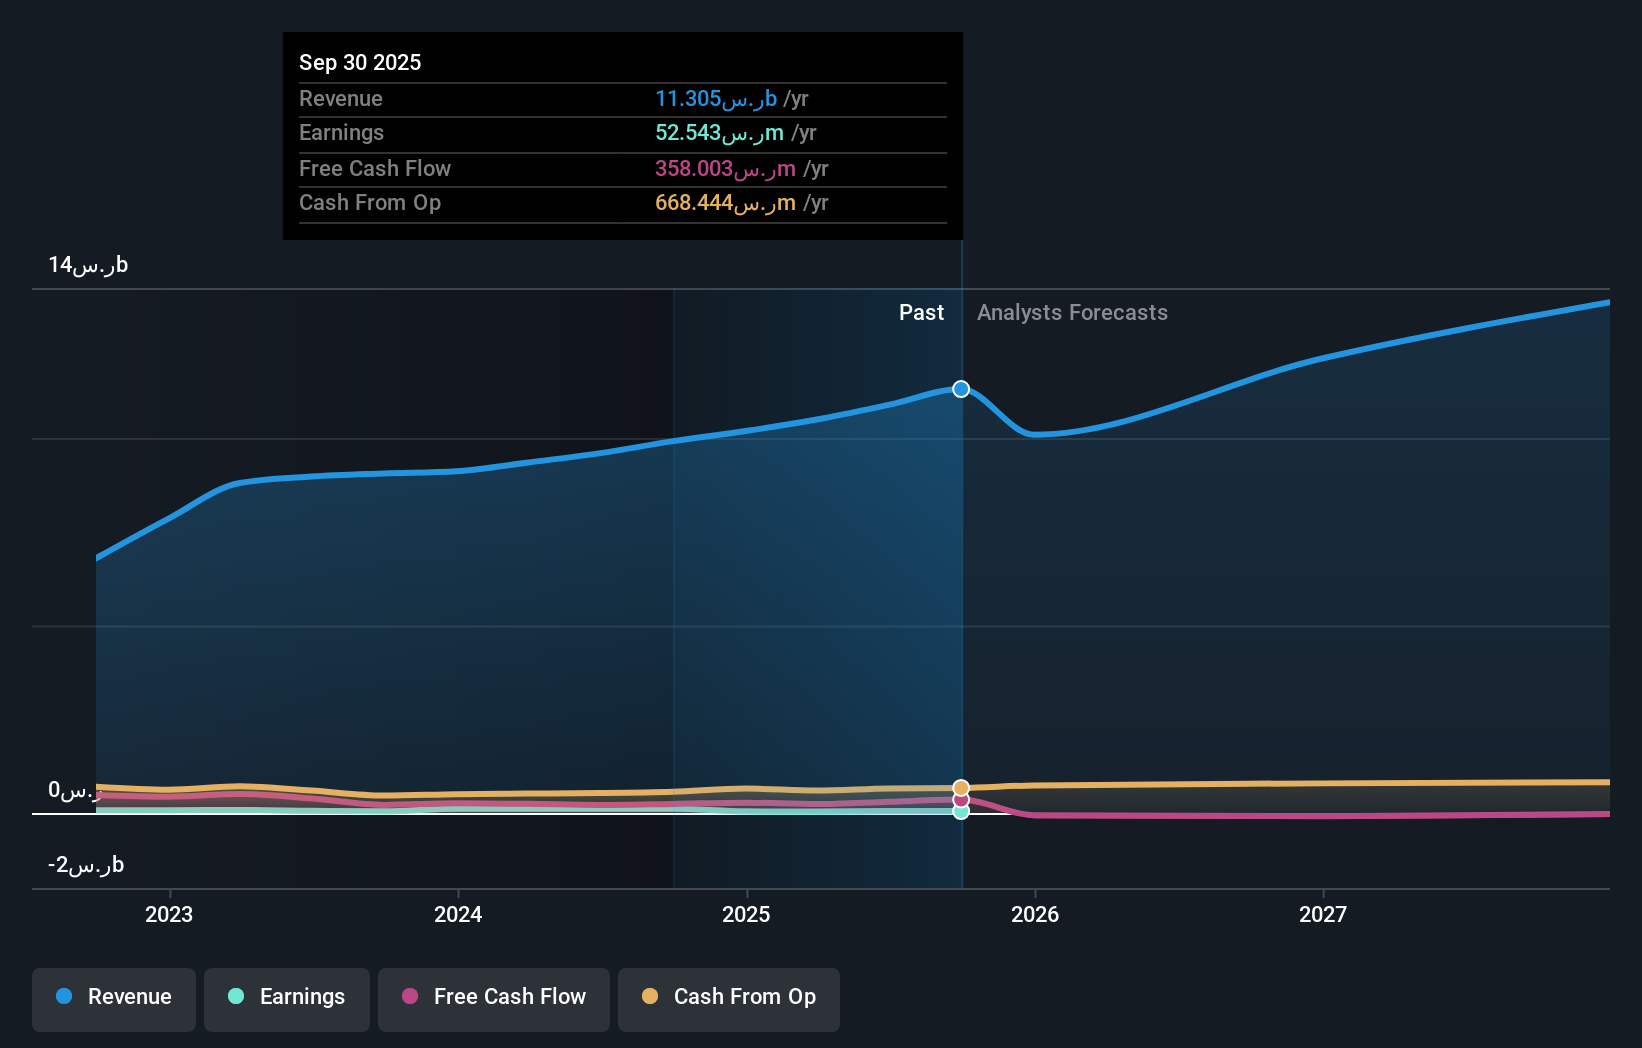1642x1048 pixels.
Task: Click the Cash From Op legend button
Action: (x=728, y=997)
